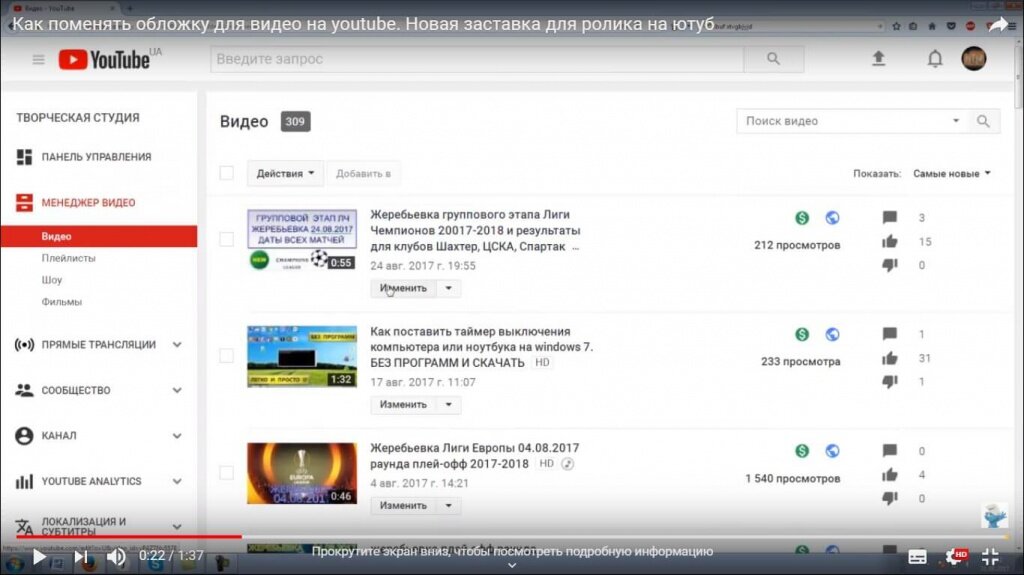Tick the select-all videos checkbox
The width and height of the screenshot is (1024, 575).
click(227, 173)
